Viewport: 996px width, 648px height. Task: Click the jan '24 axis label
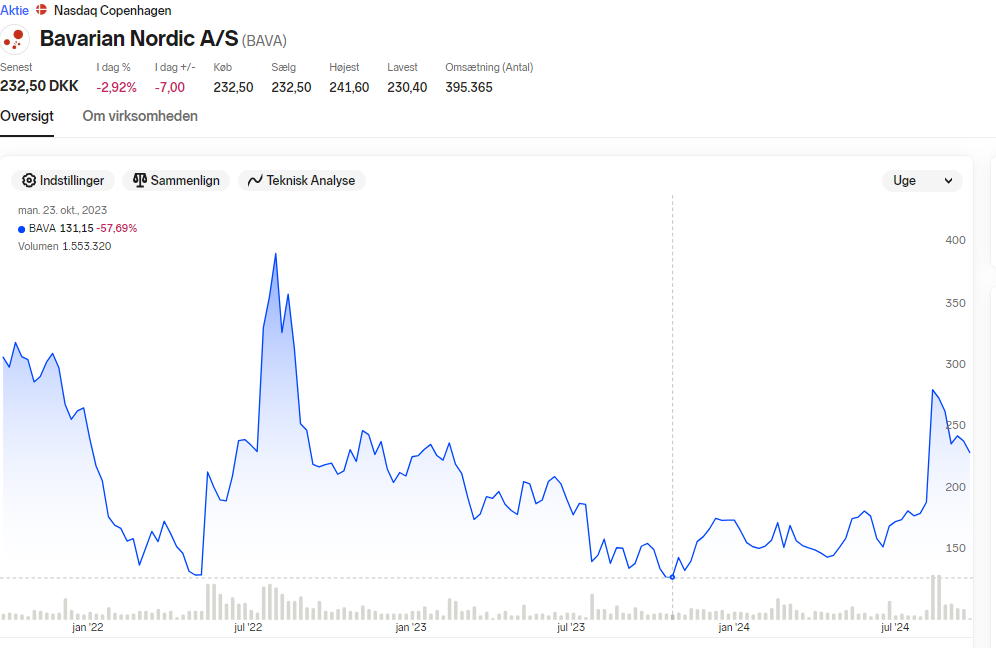click(x=734, y=628)
